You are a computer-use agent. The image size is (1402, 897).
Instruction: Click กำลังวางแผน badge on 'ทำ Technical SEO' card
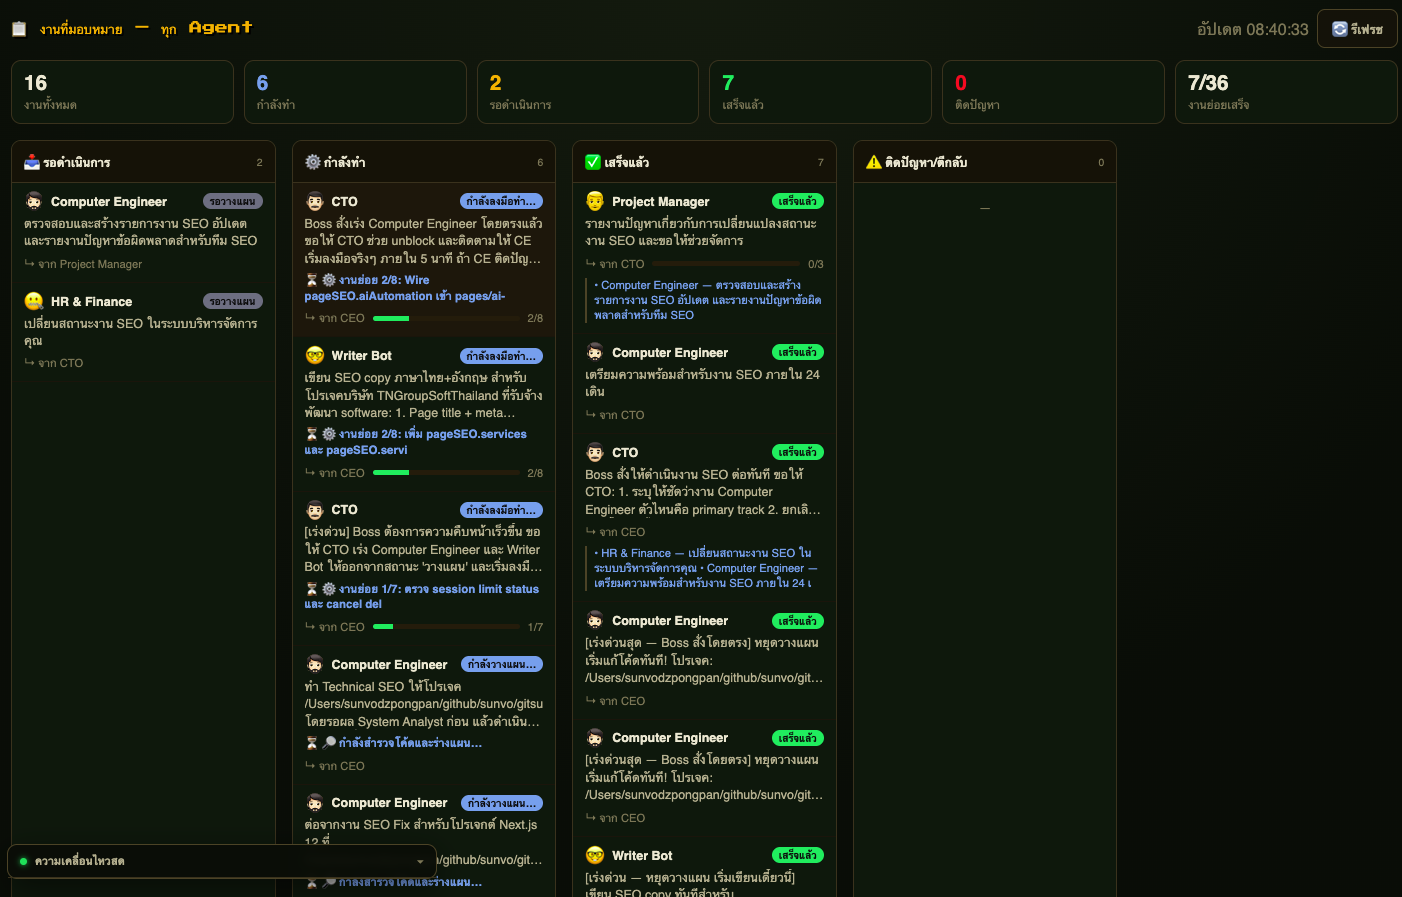coord(502,664)
